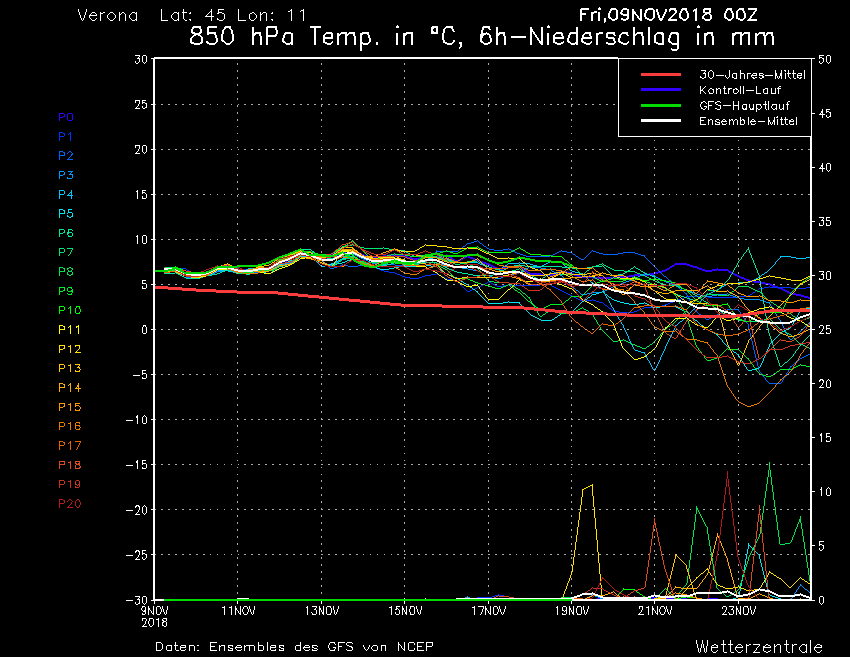Click the P20 ensemble member label

tap(69, 504)
